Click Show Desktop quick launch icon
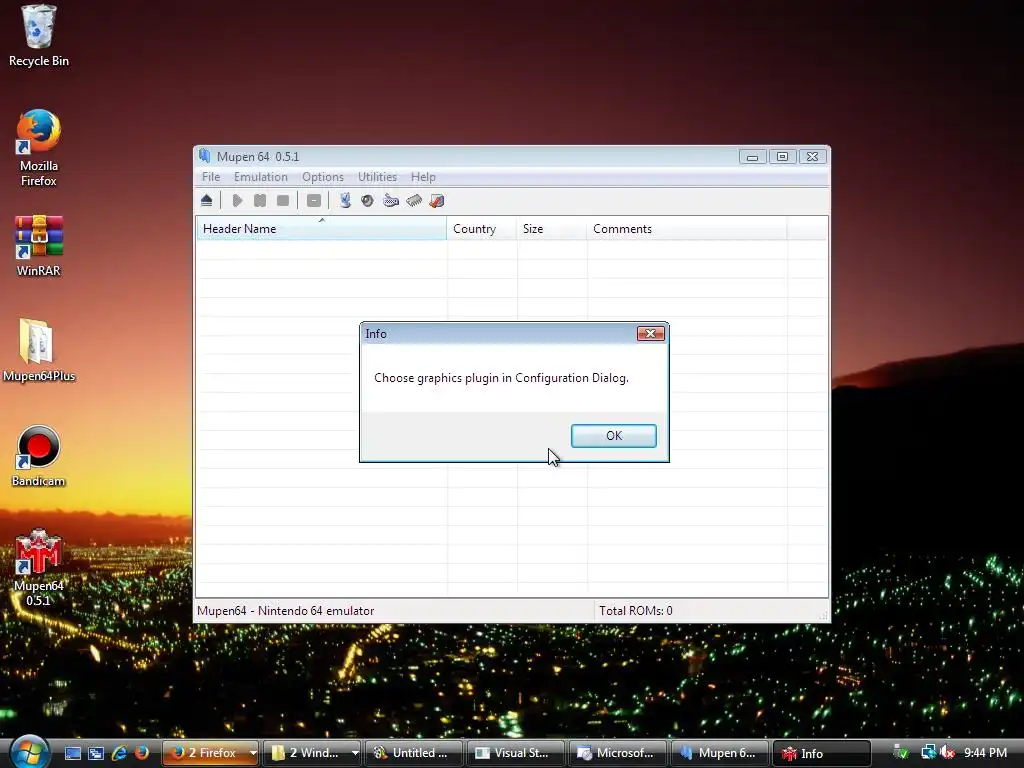The height and width of the screenshot is (768, 1024). (72, 753)
